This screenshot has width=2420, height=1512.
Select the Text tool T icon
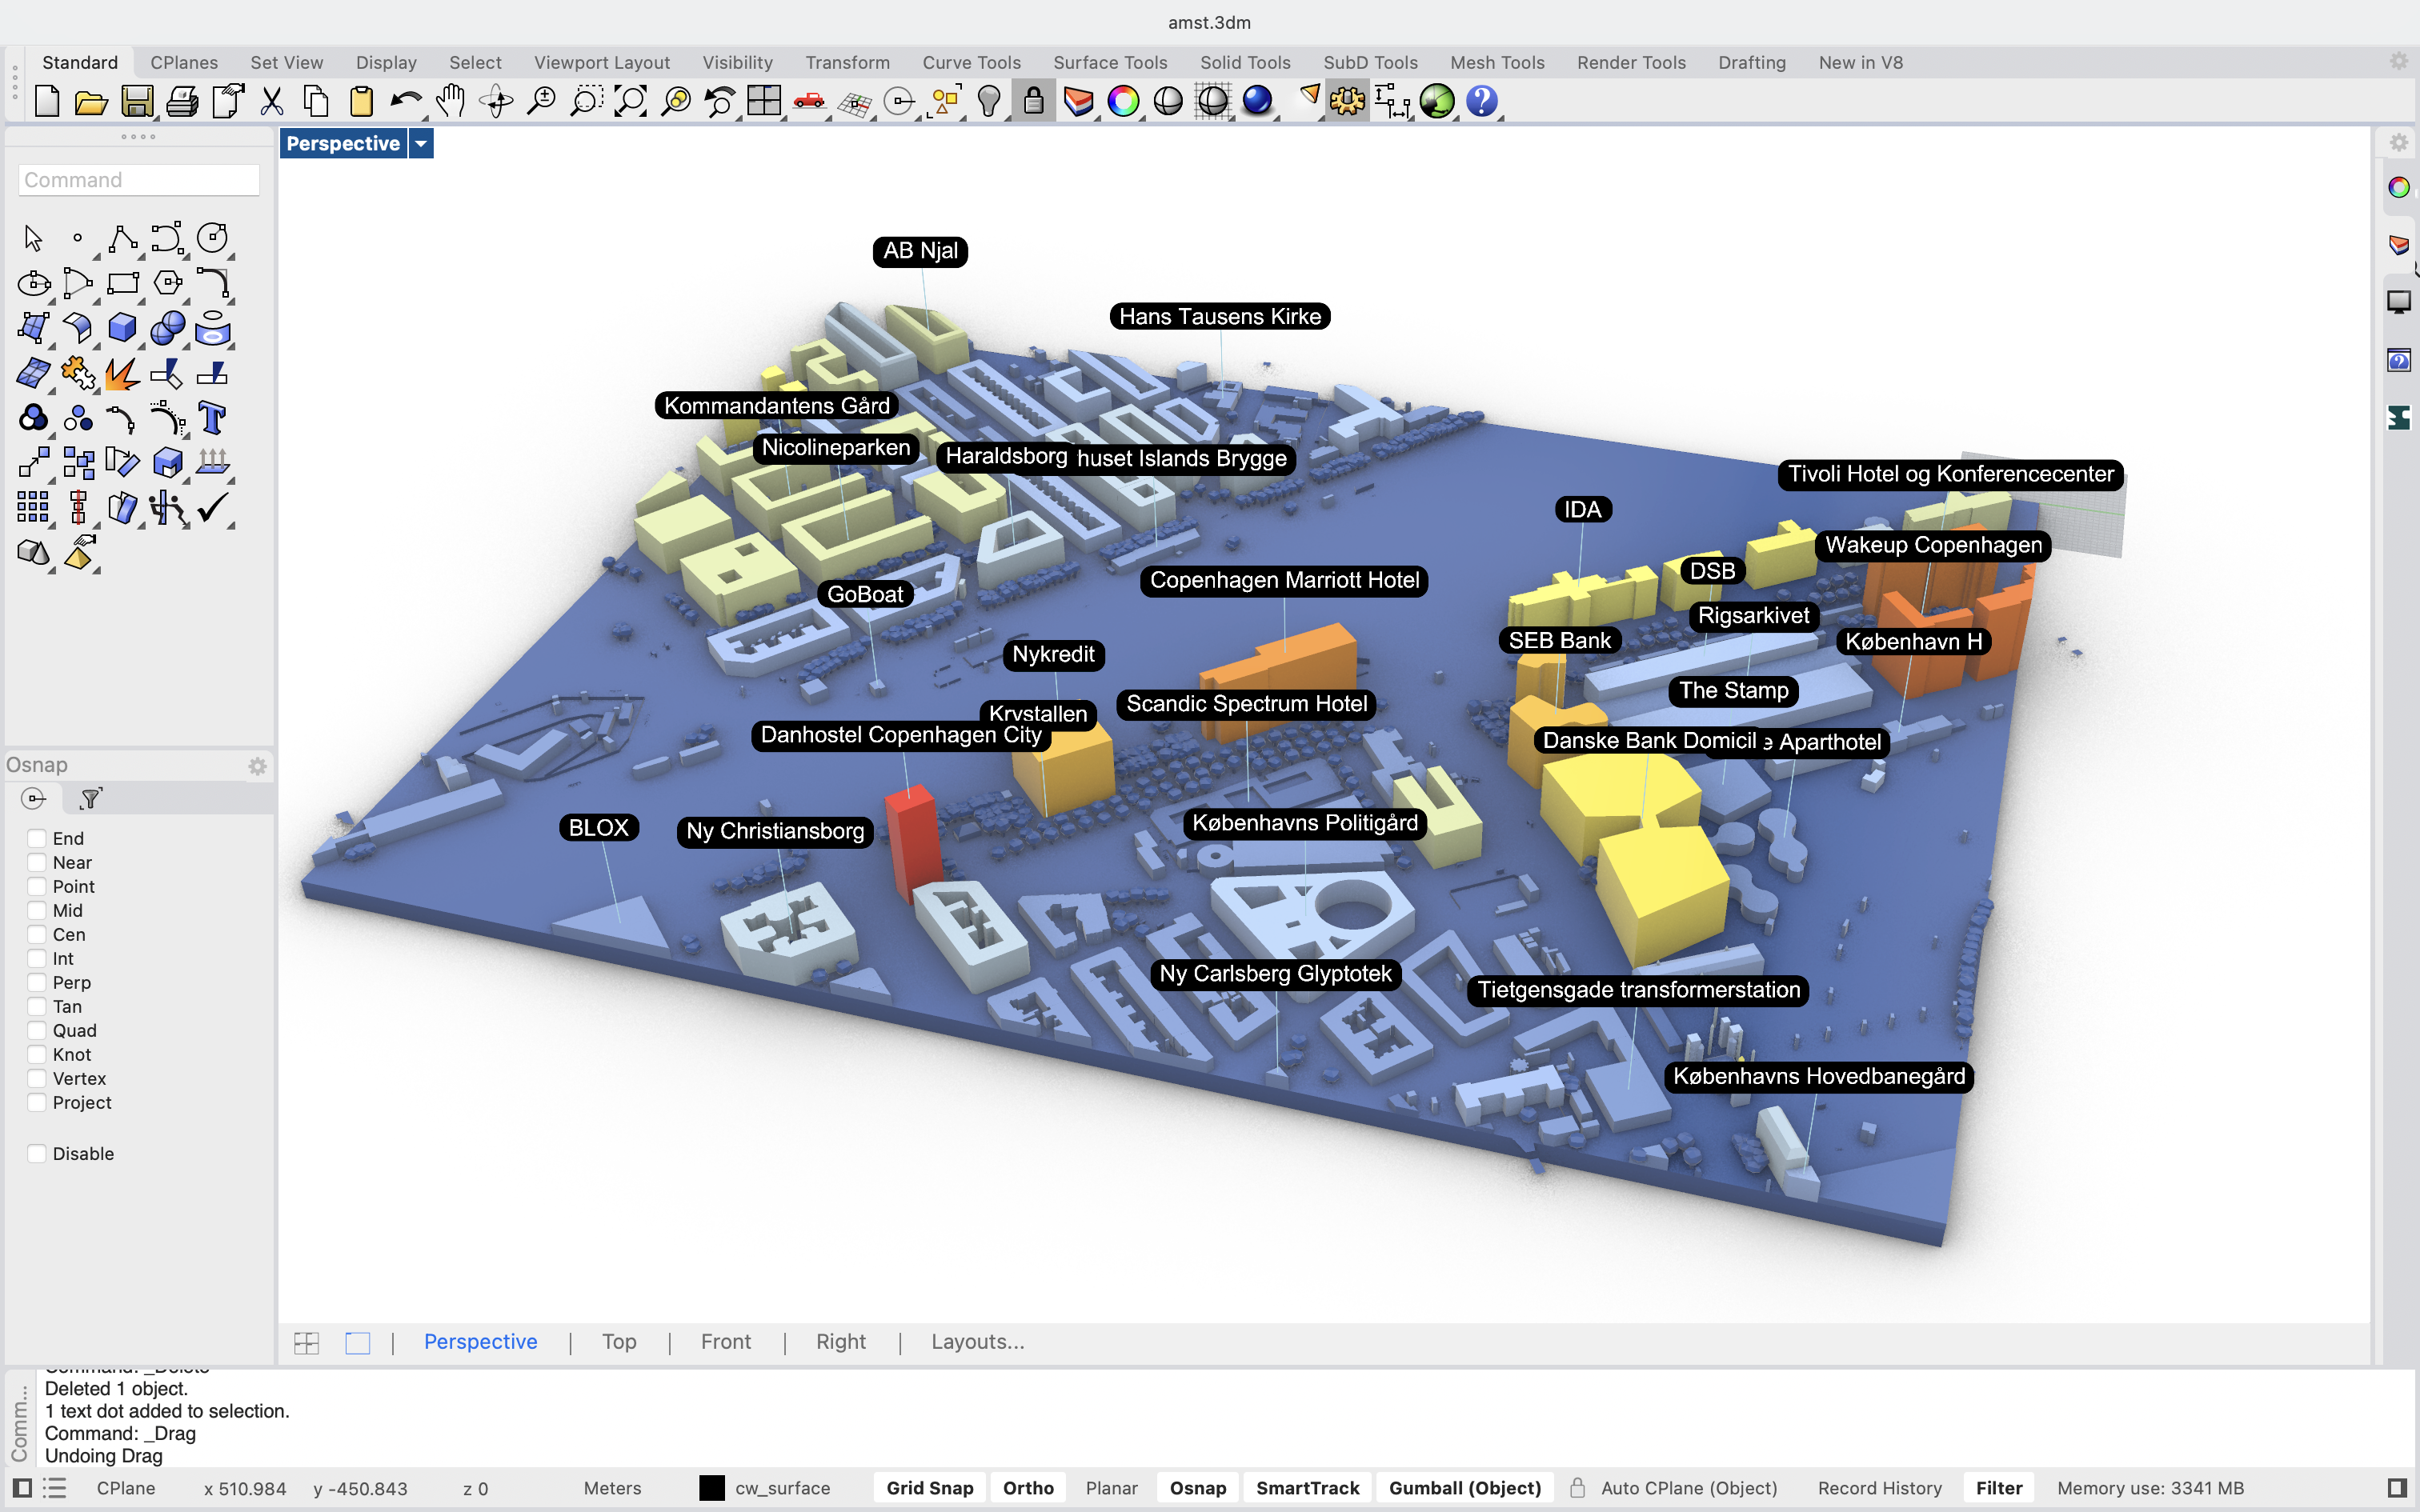tap(212, 418)
